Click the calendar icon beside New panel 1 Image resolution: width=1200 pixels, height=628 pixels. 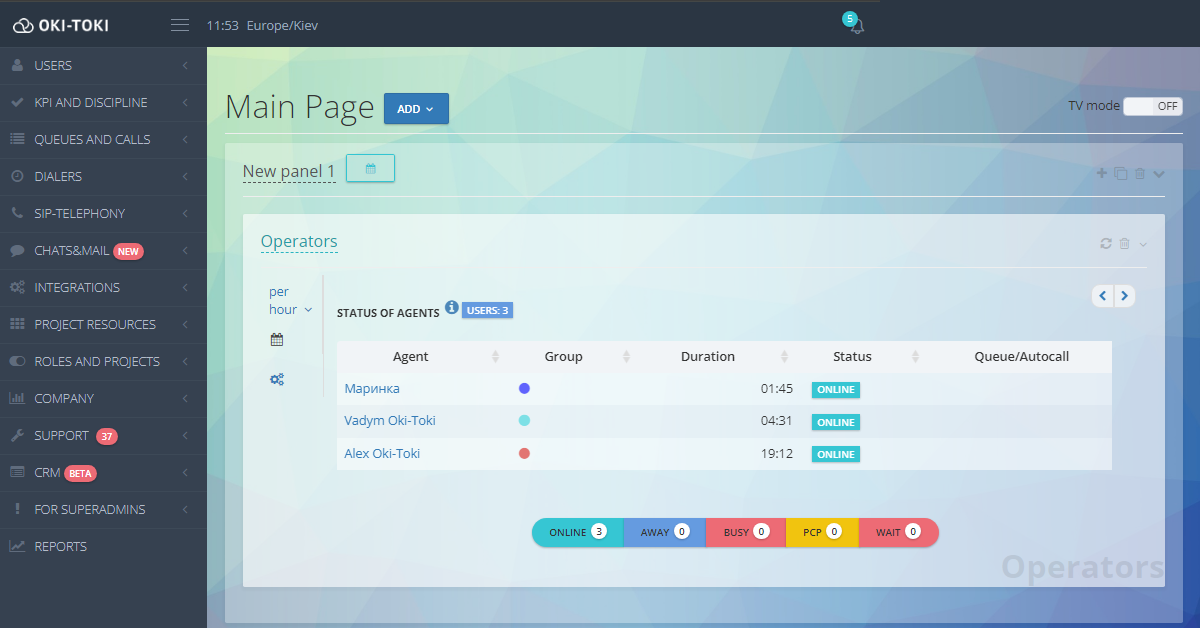pyautogui.click(x=370, y=169)
